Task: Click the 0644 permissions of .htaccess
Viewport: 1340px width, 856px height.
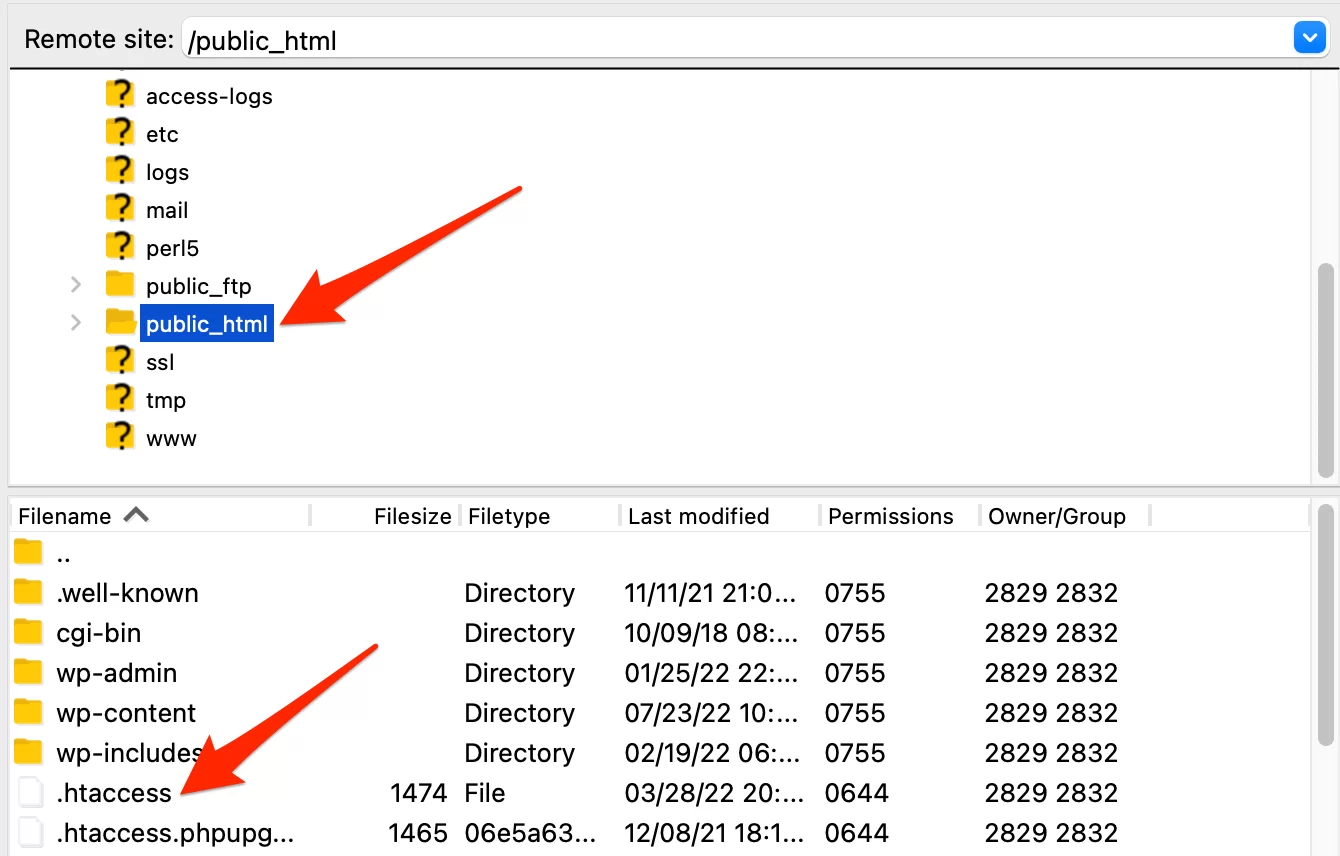Action: coord(856,793)
